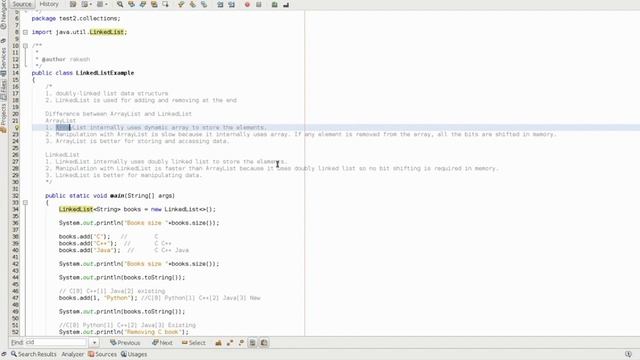Click line number 47 in gutter
The width and height of the screenshot is (640, 360).
16,298
